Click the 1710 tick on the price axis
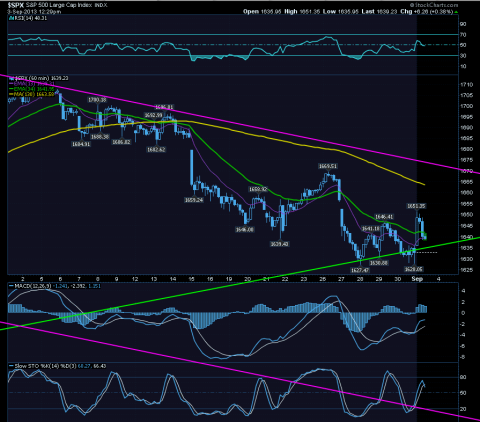 pyautogui.click(x=466, y=85)
